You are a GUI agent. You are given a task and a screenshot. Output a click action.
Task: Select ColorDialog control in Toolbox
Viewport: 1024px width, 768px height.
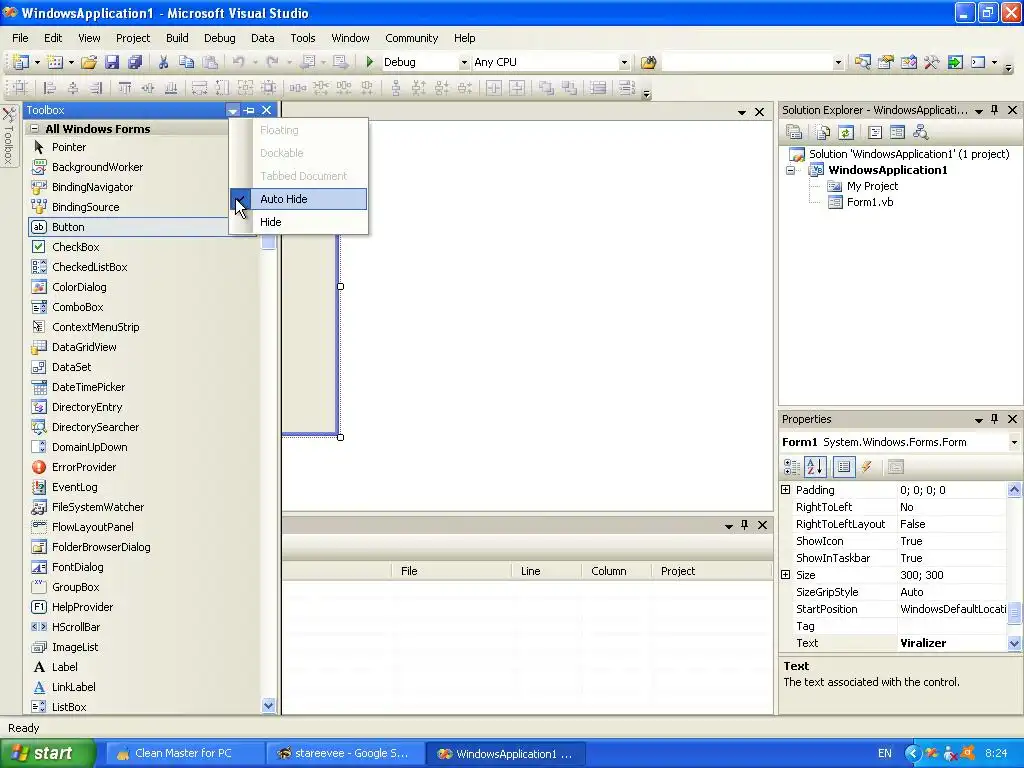point(79,287)
